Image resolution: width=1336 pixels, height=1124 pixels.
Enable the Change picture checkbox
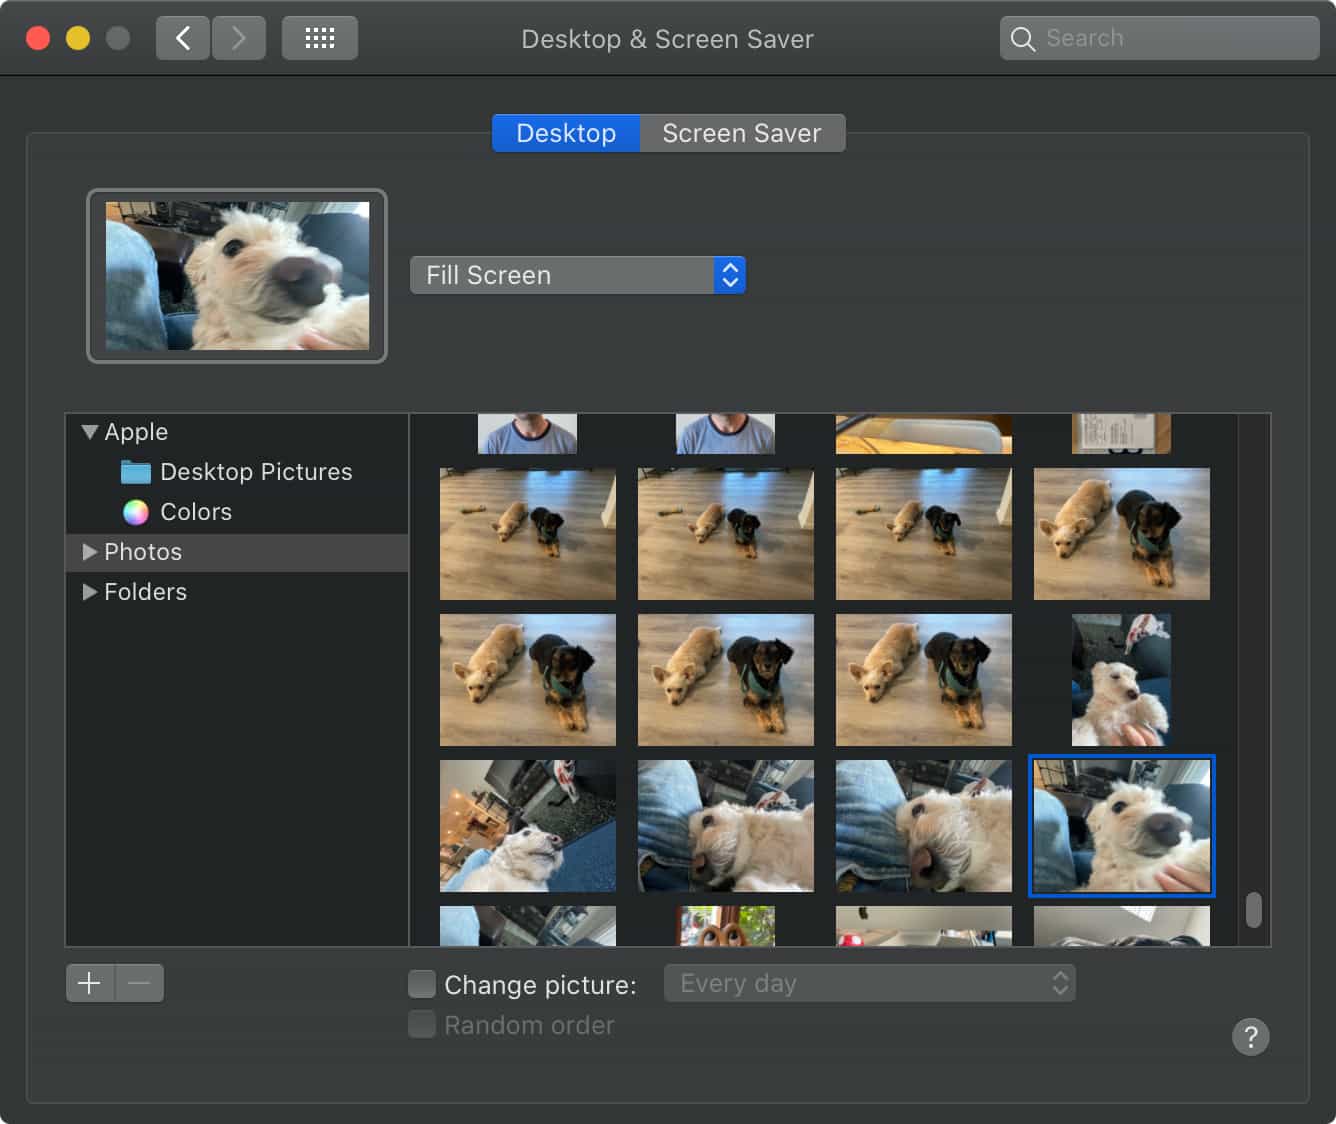(x=422, y=984)
